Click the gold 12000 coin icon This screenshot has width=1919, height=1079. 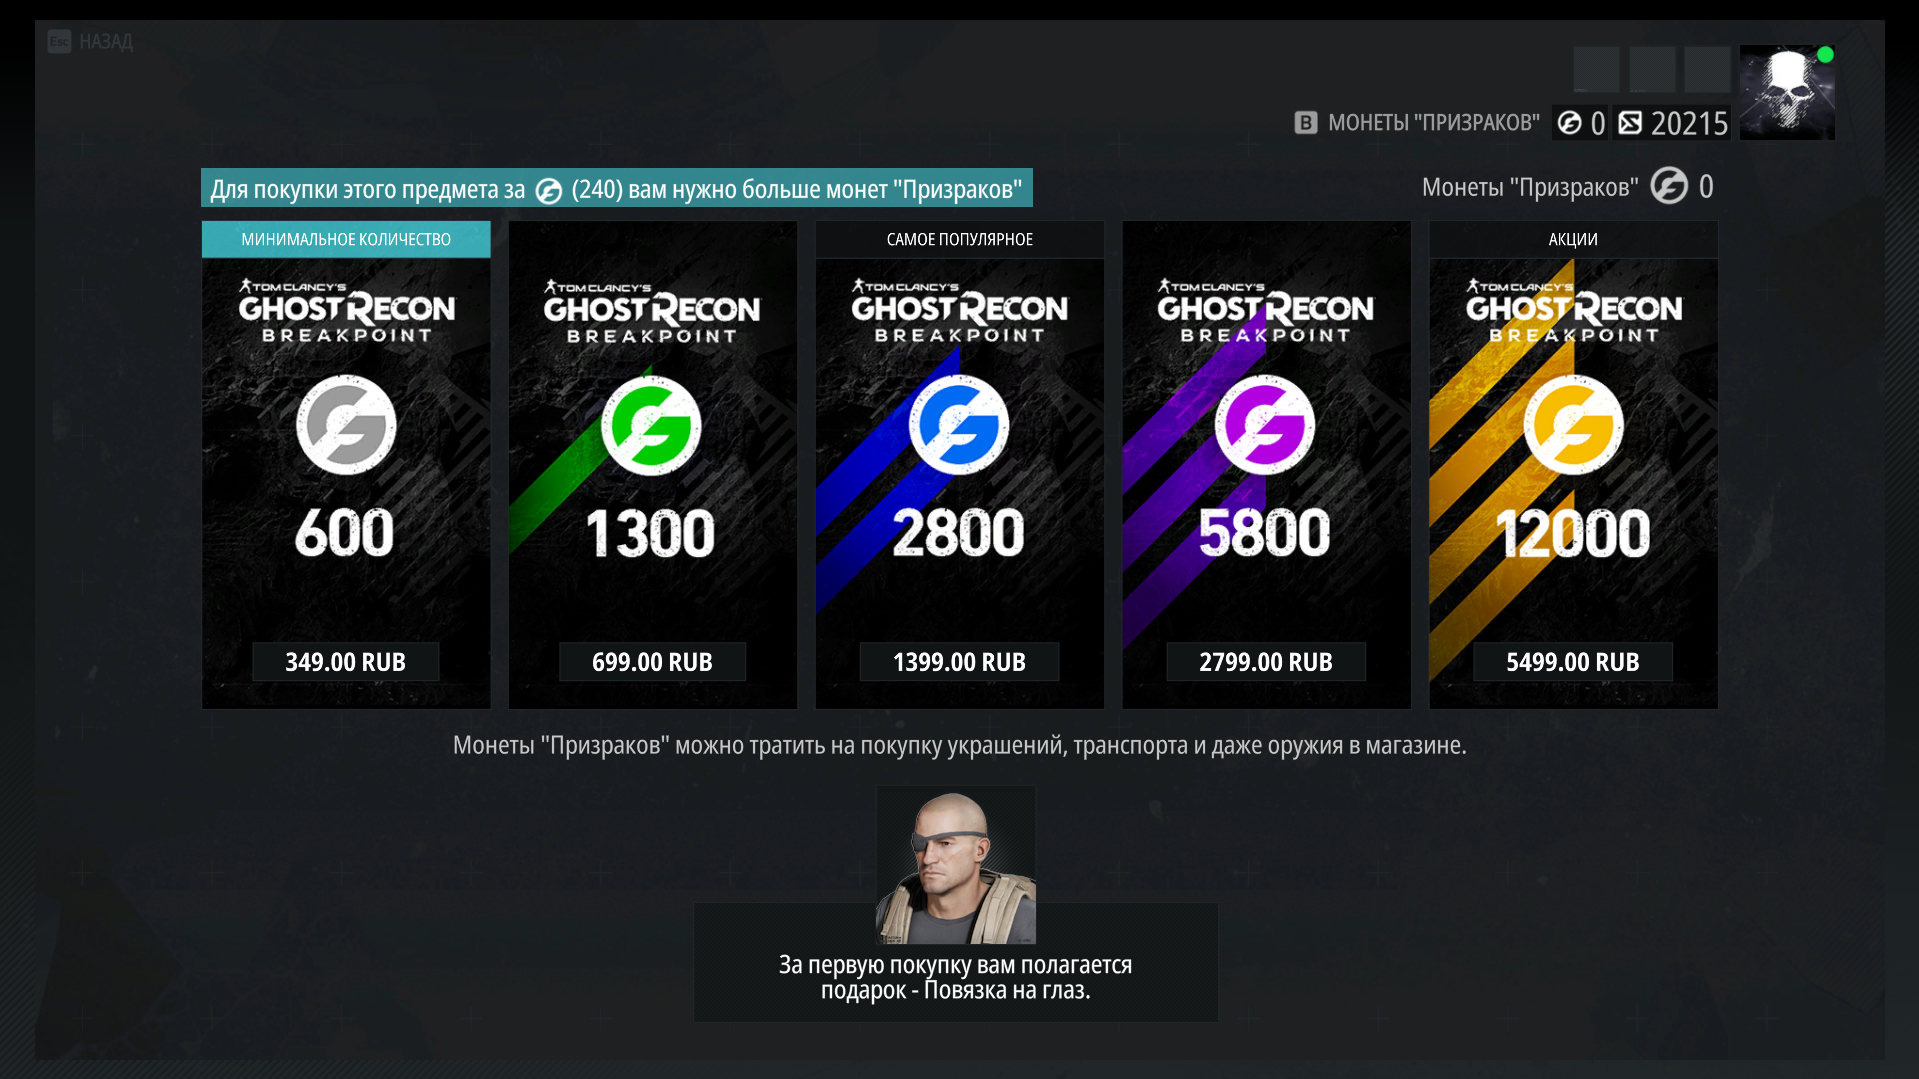(1573, 425)
